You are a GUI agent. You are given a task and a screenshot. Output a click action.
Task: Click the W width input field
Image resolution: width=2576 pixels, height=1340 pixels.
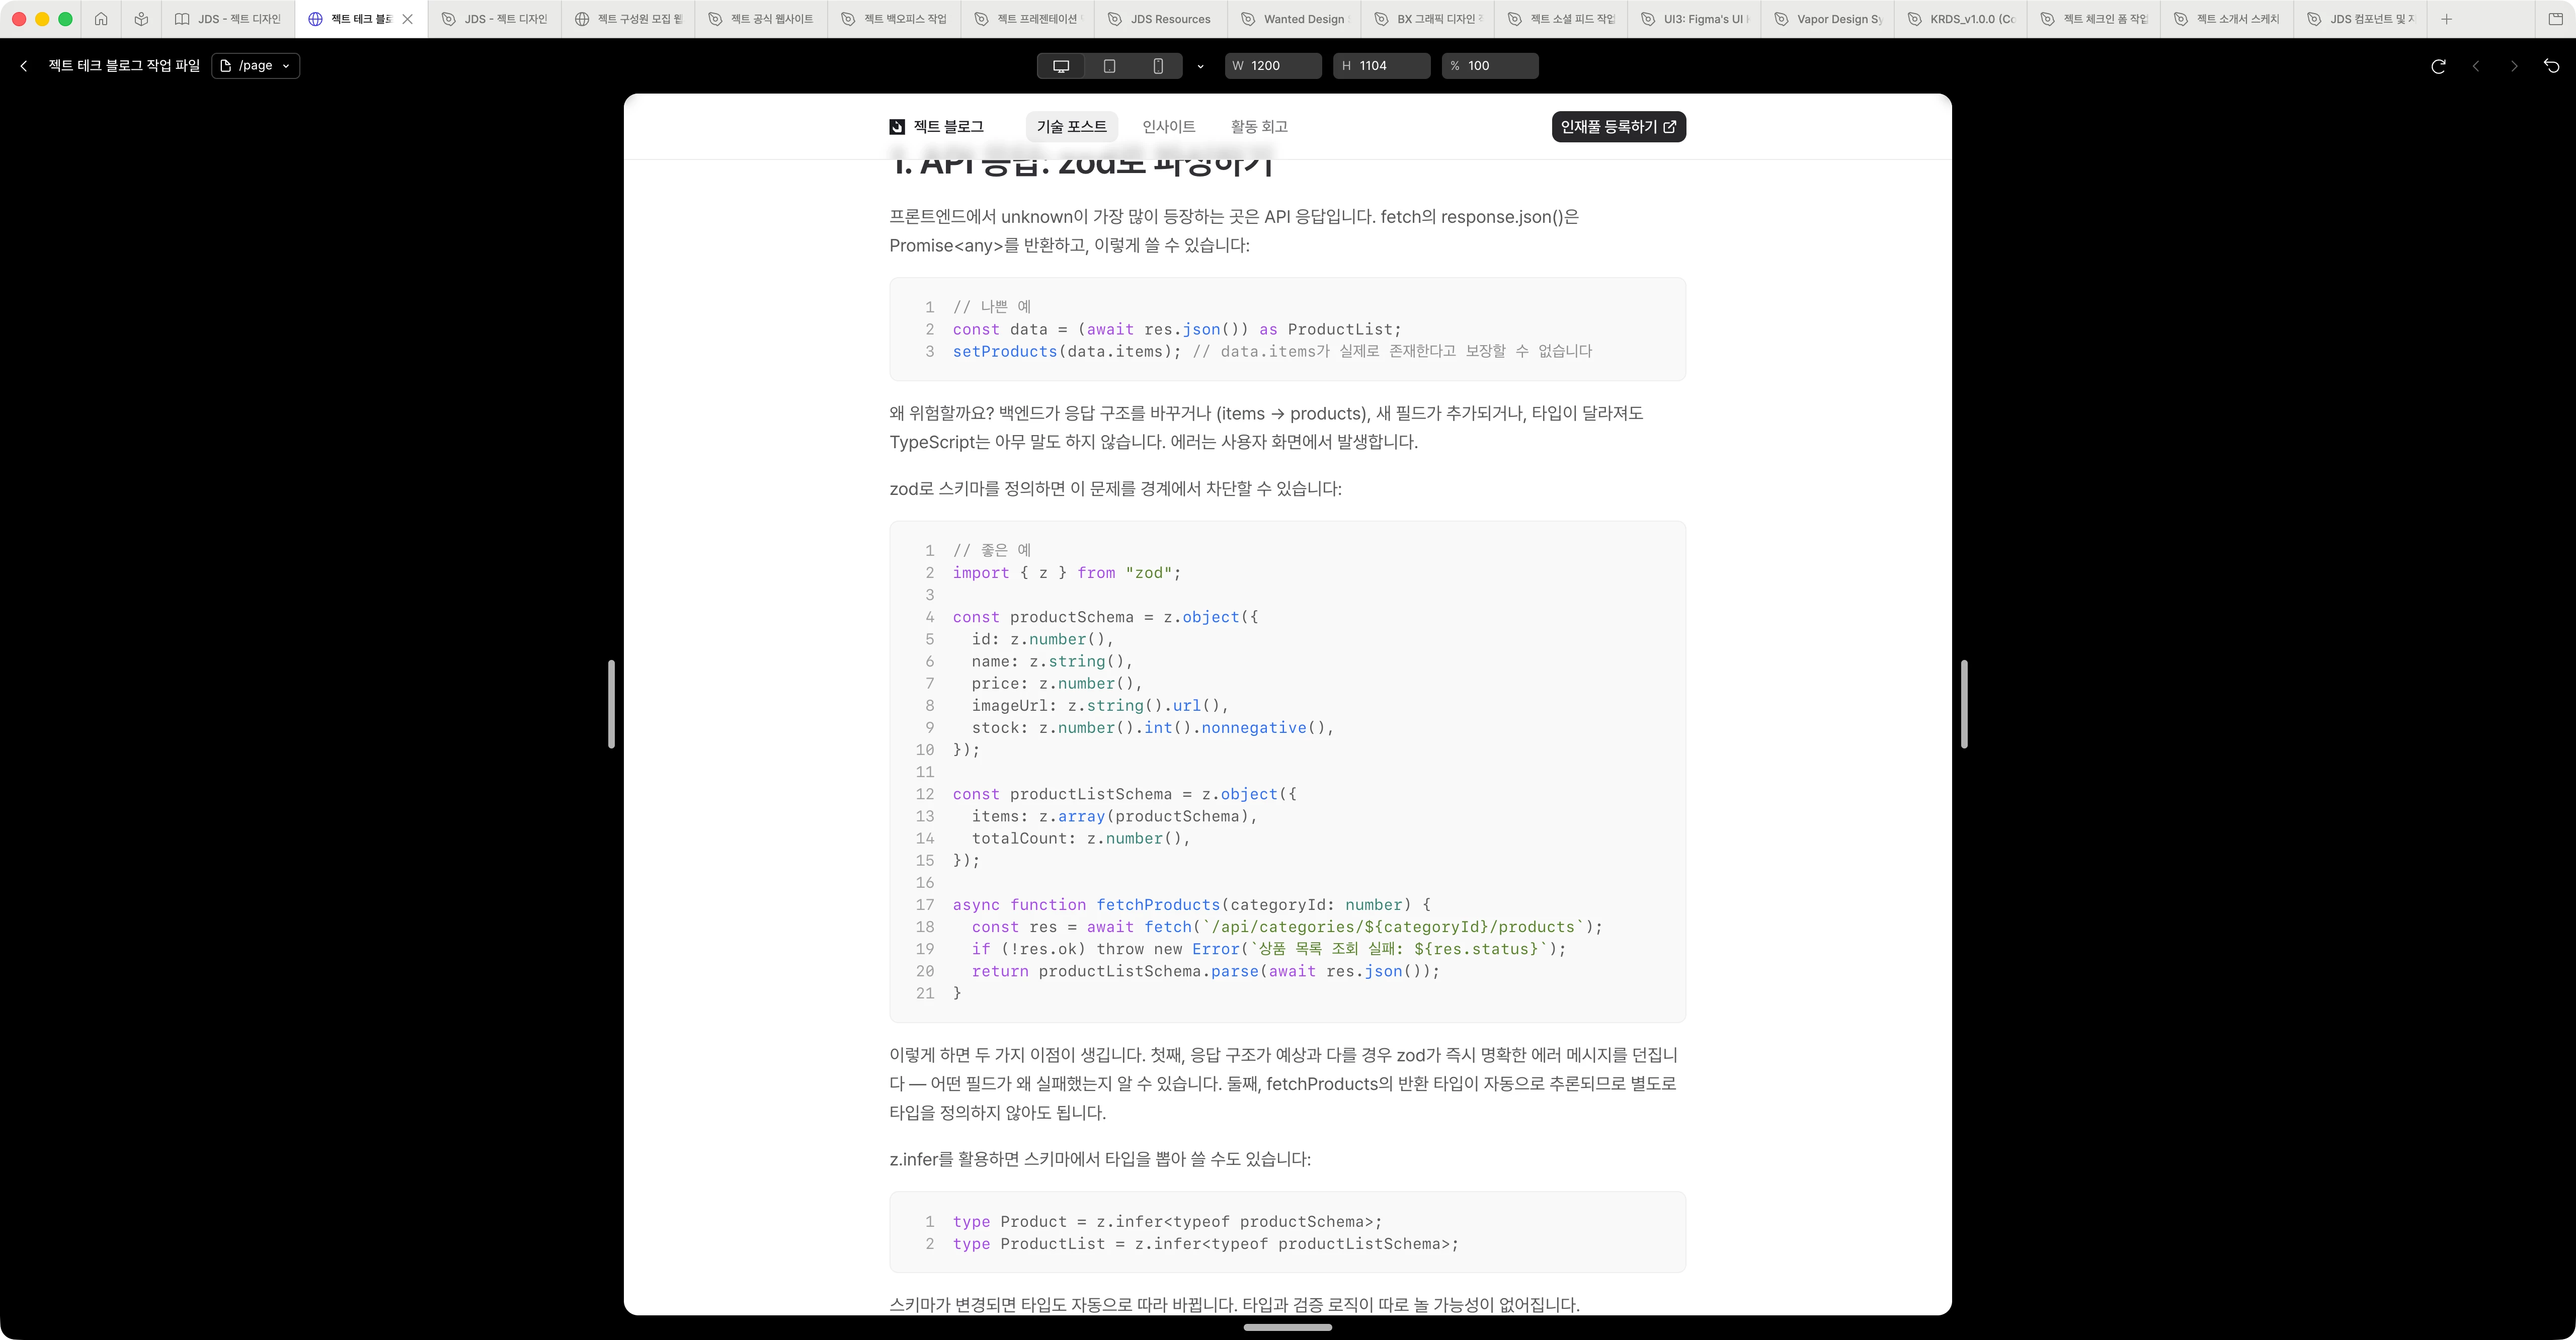[1273, 66]
